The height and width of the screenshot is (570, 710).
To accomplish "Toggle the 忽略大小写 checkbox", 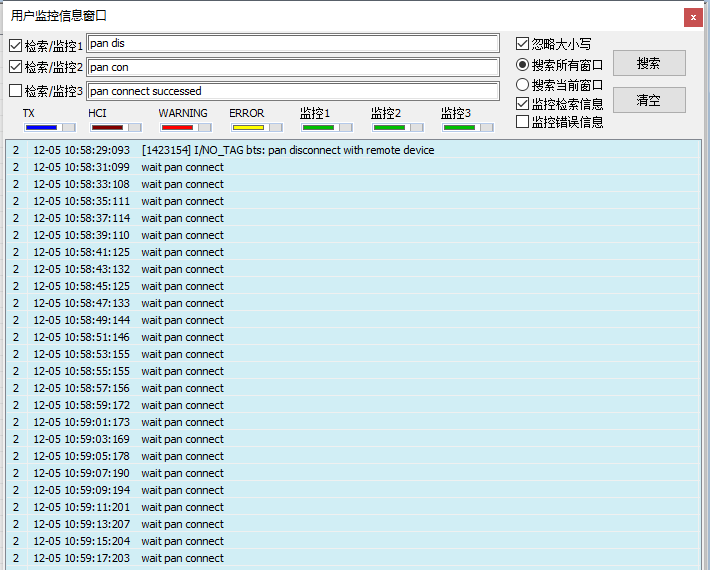I will coord(523,44).
